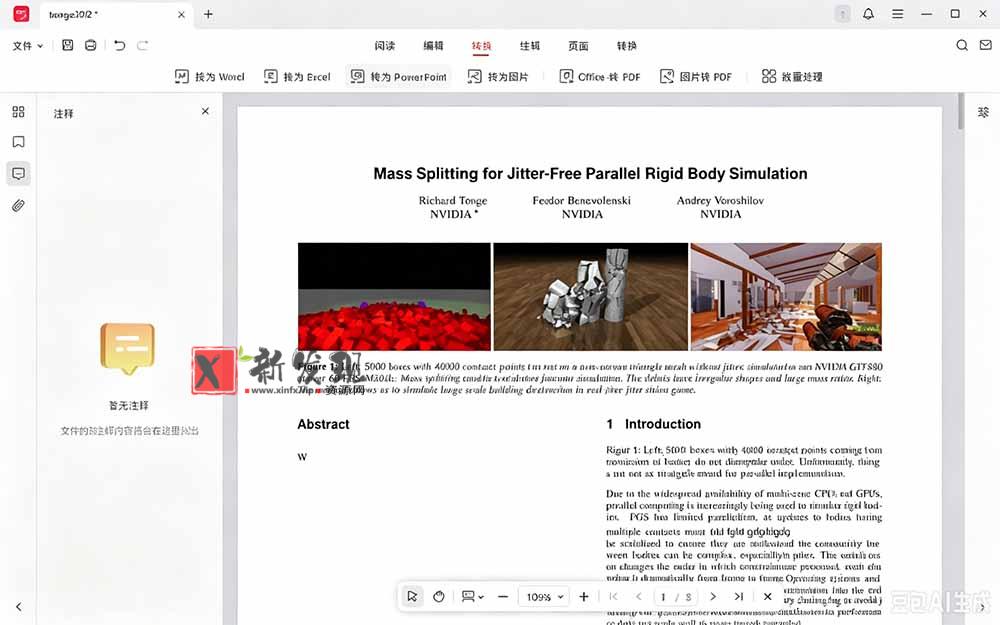
Task: Open the attachments paperclip icon
Action: (x=18, y=205)
